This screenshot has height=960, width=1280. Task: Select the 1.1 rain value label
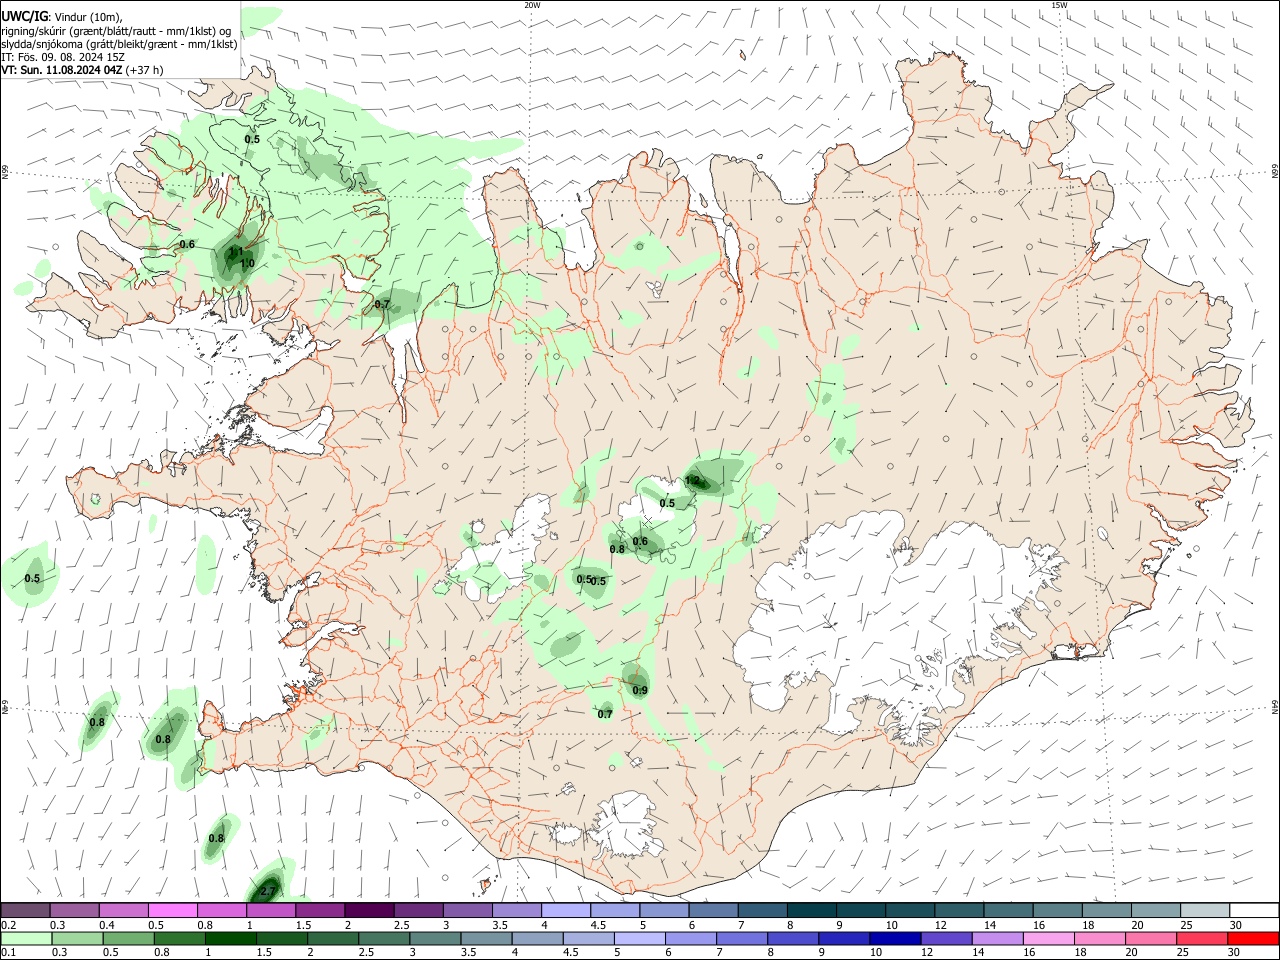237,252
